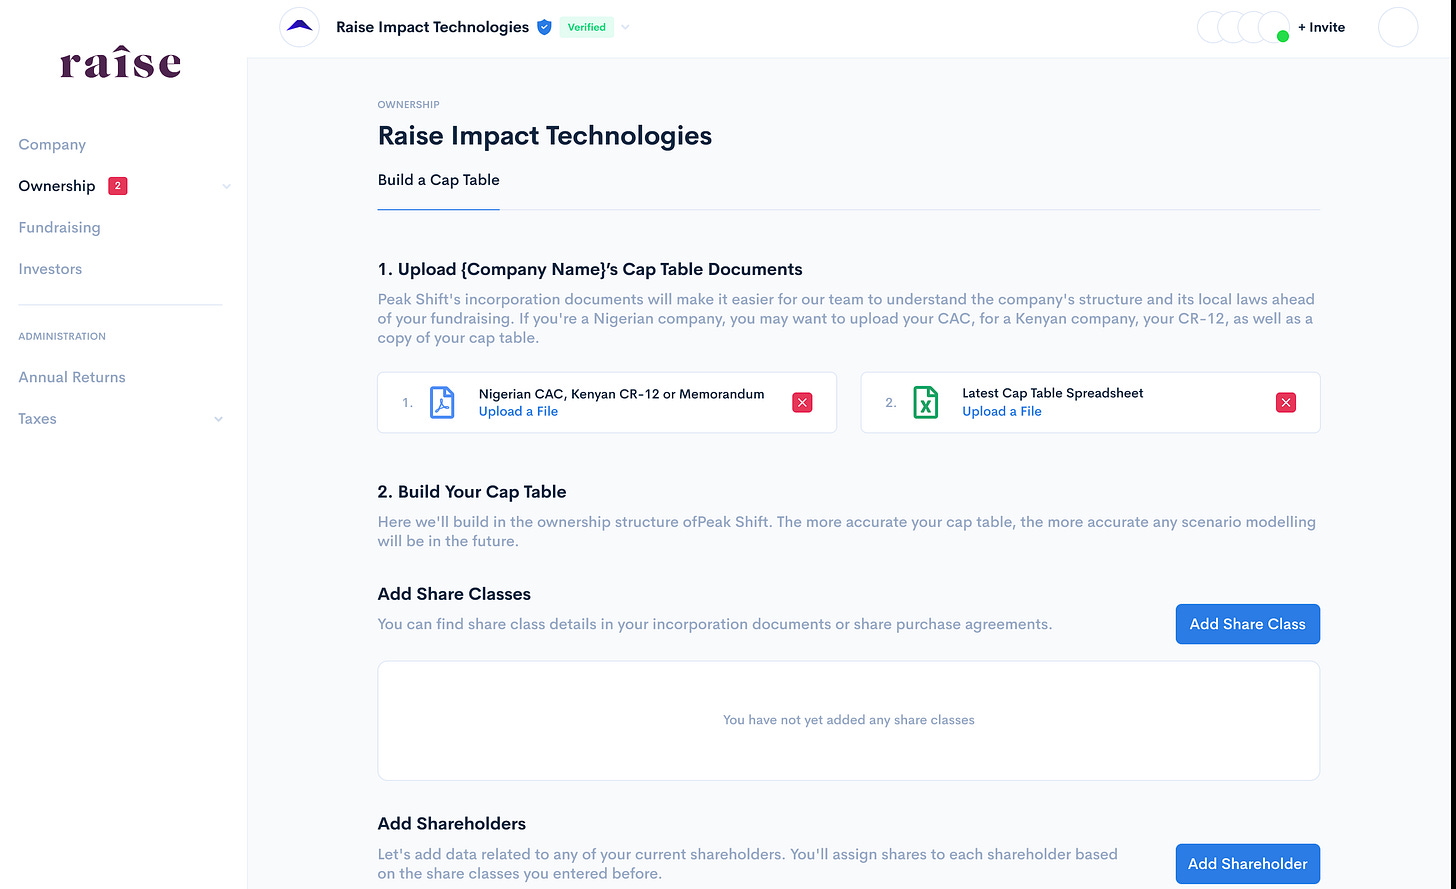Click the Add Shareholder button

[x=1247, y=863]
